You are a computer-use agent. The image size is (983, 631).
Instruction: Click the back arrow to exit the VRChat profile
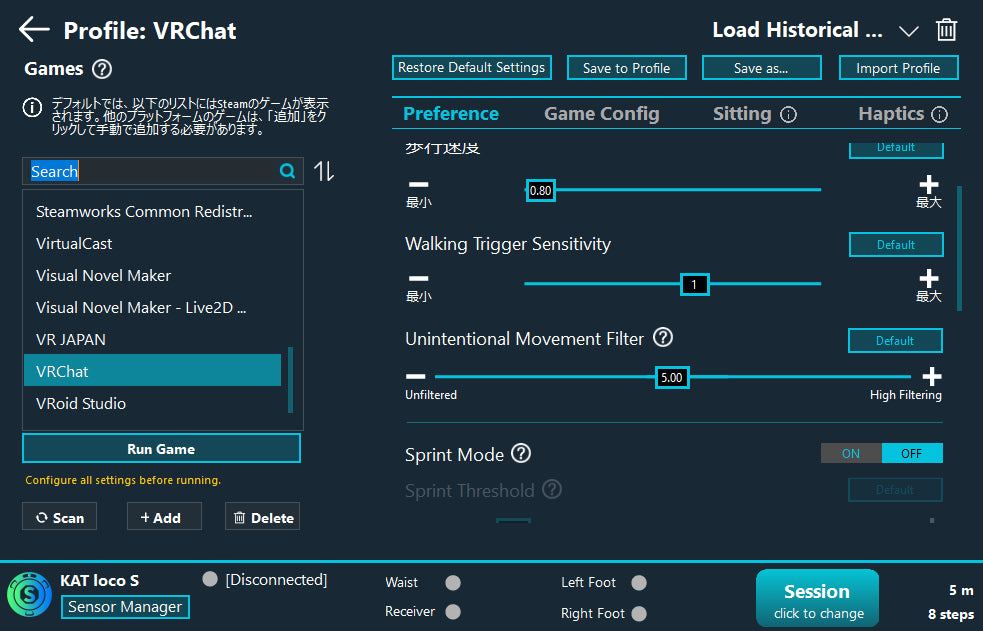tap(33, 29)
